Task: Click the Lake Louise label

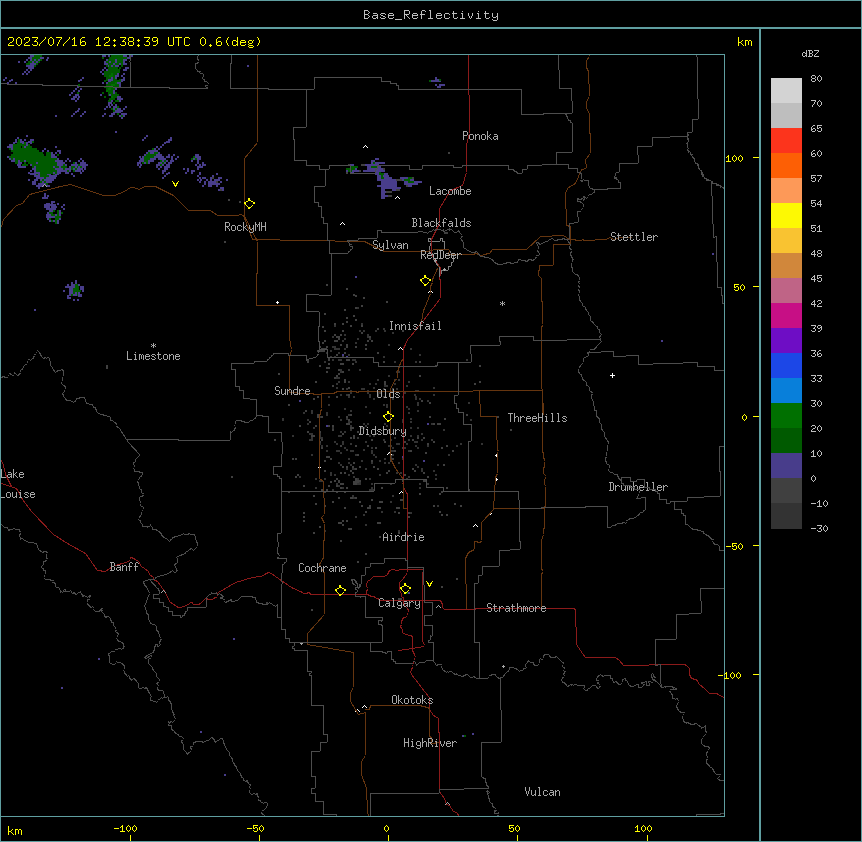Action: [x=16, y=484]
